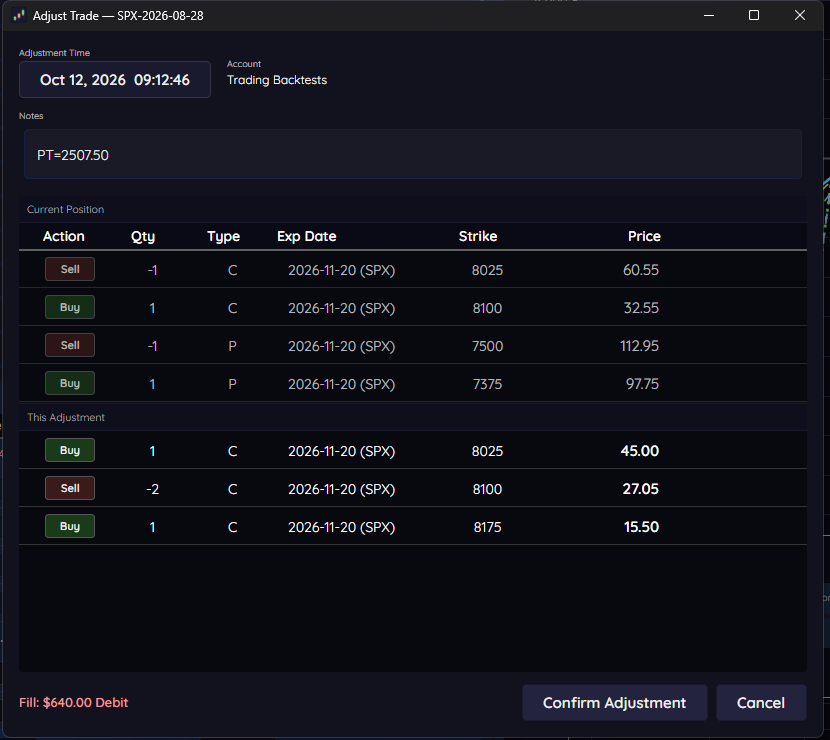Toggle Buy button on 7375 put row

click(70, 383)
